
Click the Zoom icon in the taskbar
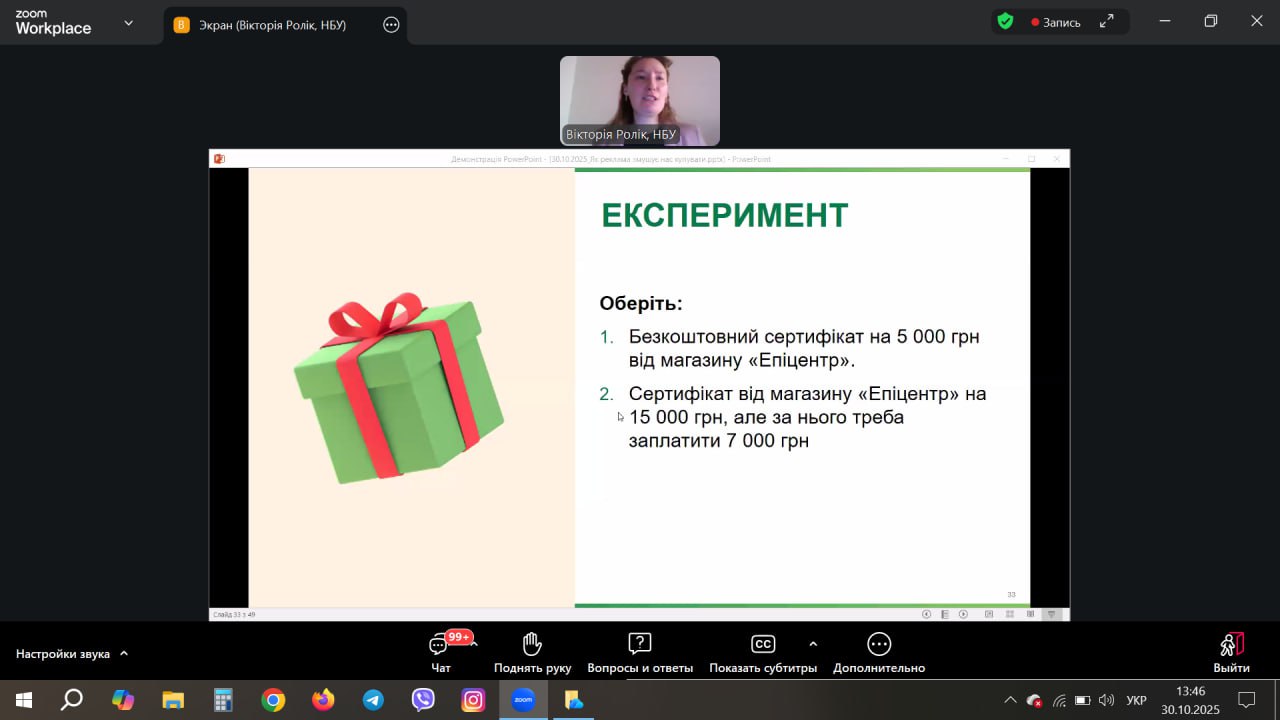[523, 700]
